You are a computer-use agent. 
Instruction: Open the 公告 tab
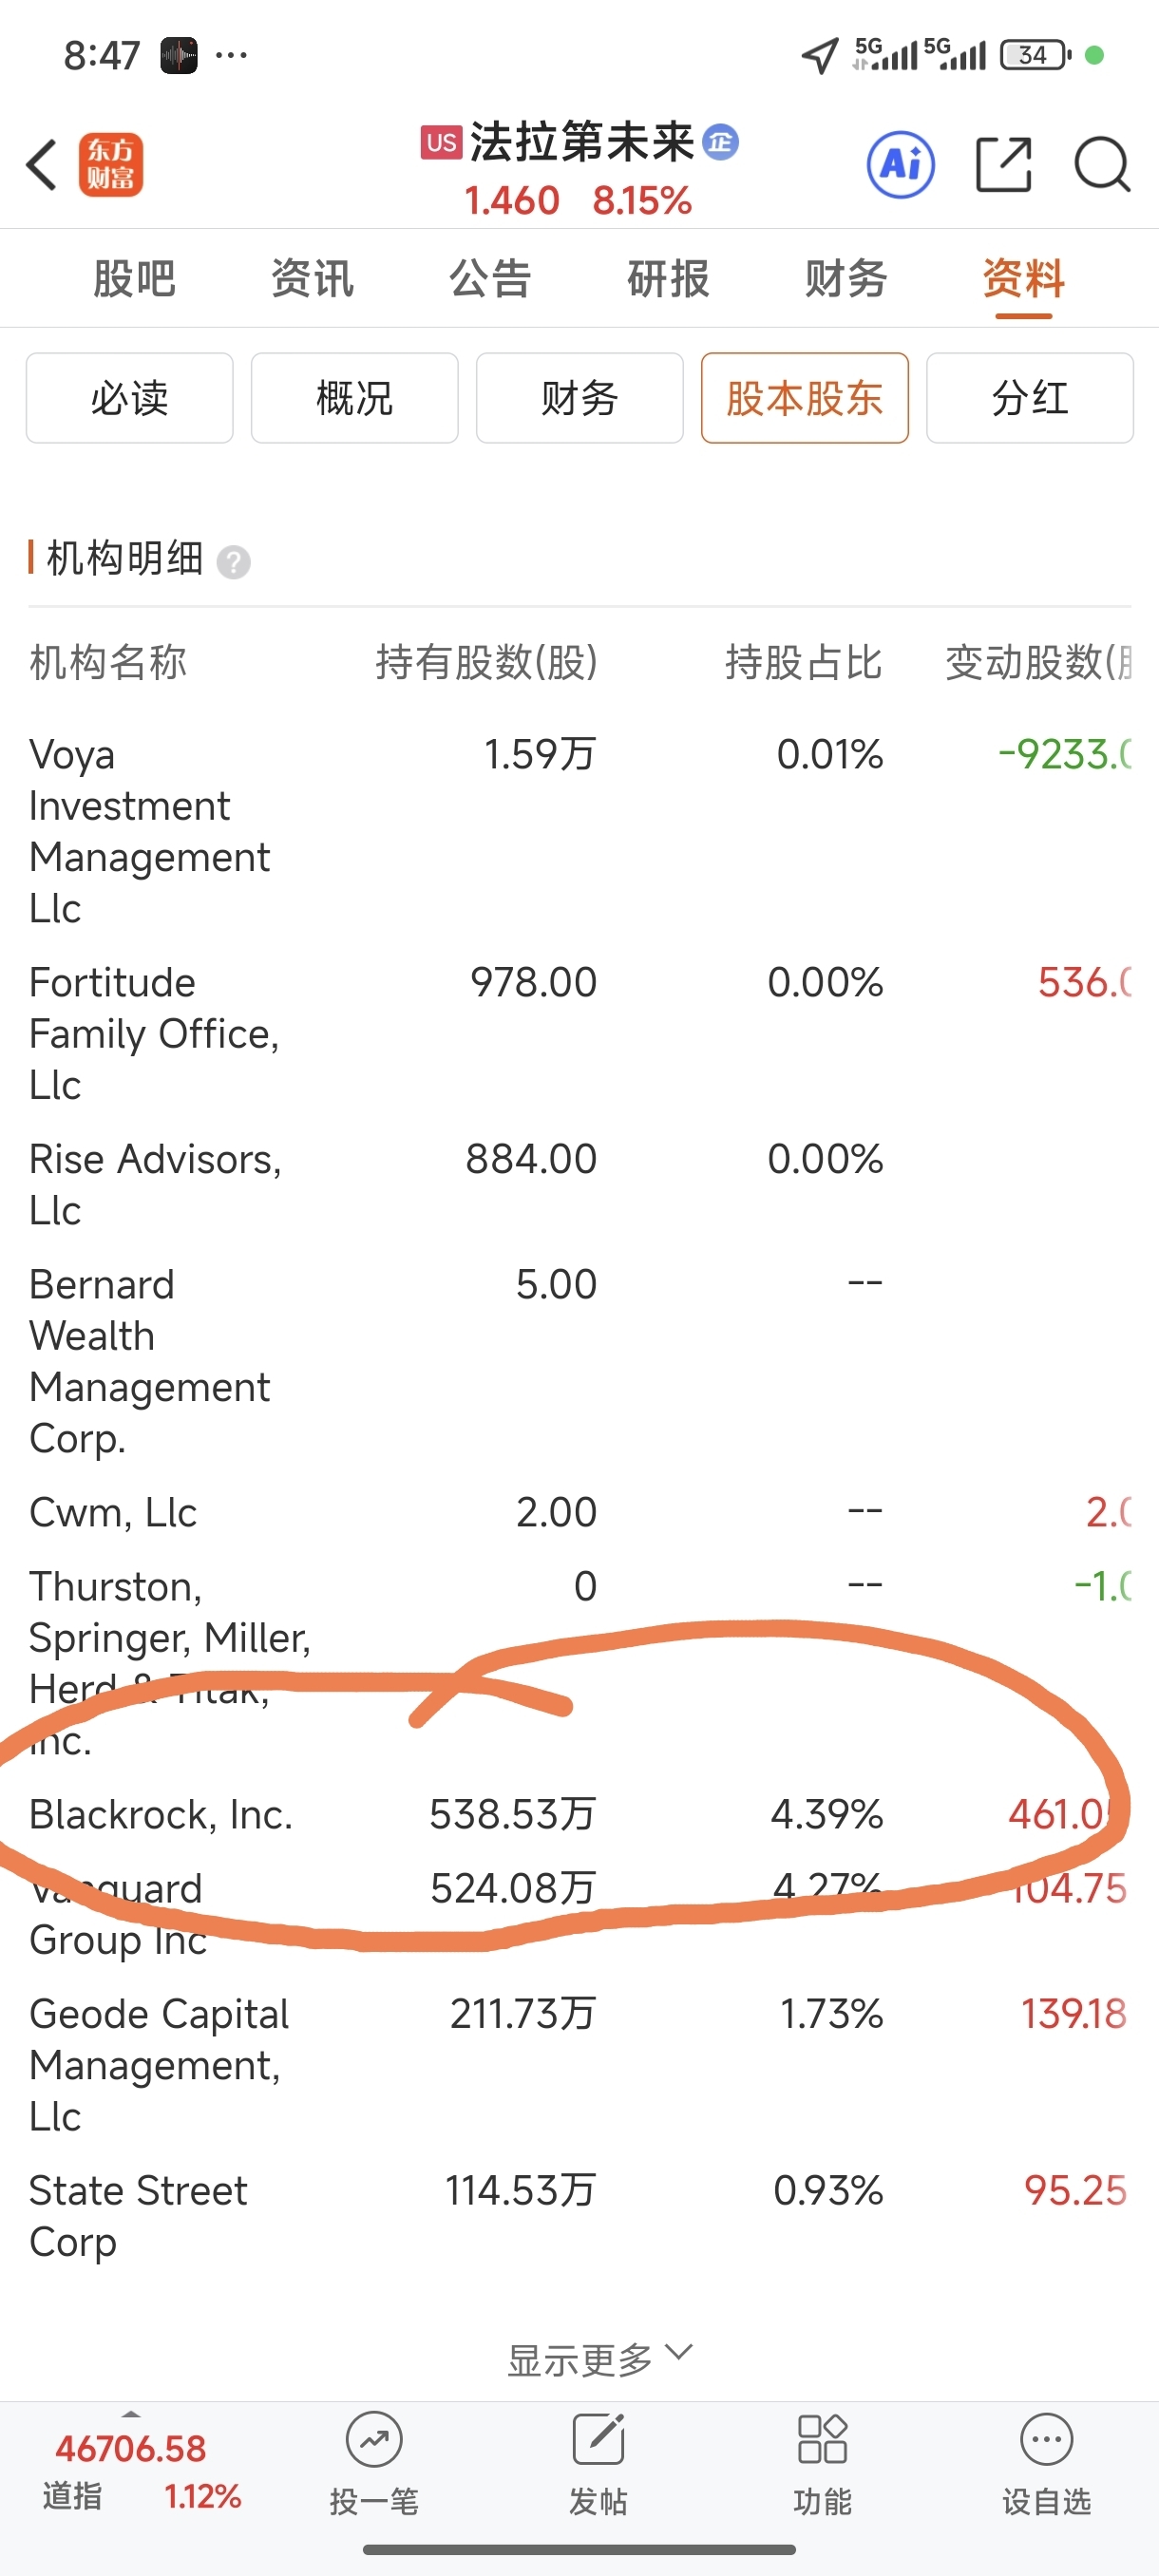tap(490, 278)
